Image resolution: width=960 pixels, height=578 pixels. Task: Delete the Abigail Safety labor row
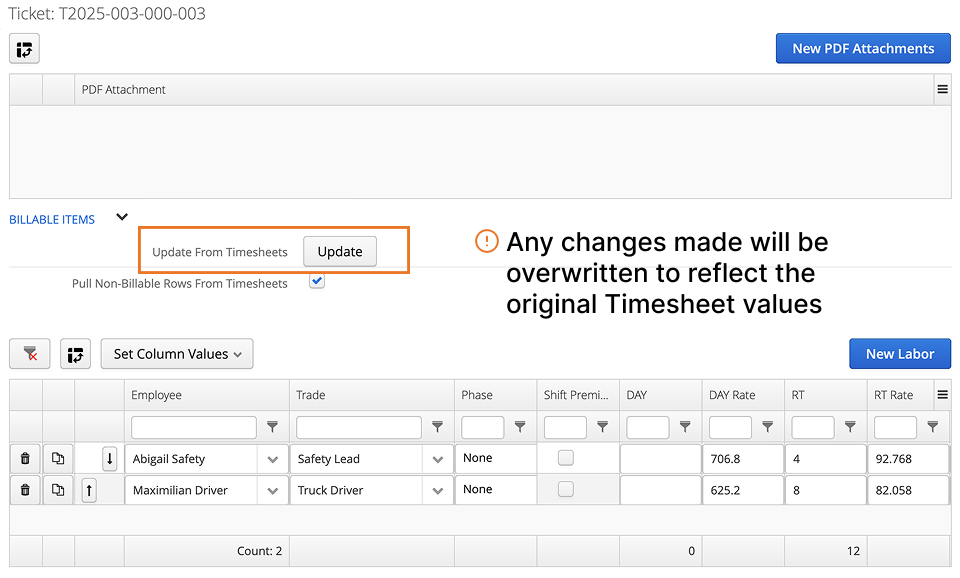pyautogui.click(x=25, y=458)
